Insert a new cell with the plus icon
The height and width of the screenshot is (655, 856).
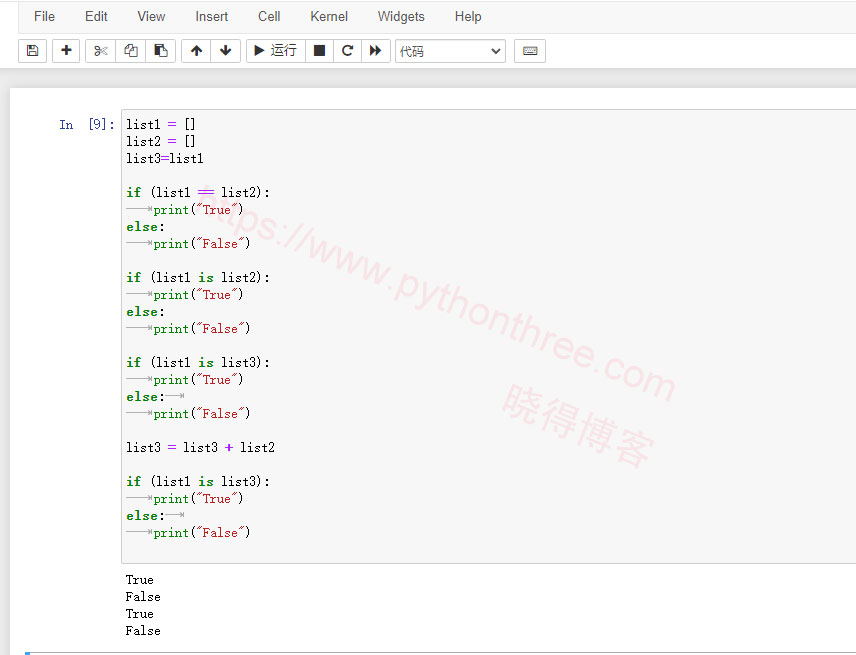(x=66, y=51)
